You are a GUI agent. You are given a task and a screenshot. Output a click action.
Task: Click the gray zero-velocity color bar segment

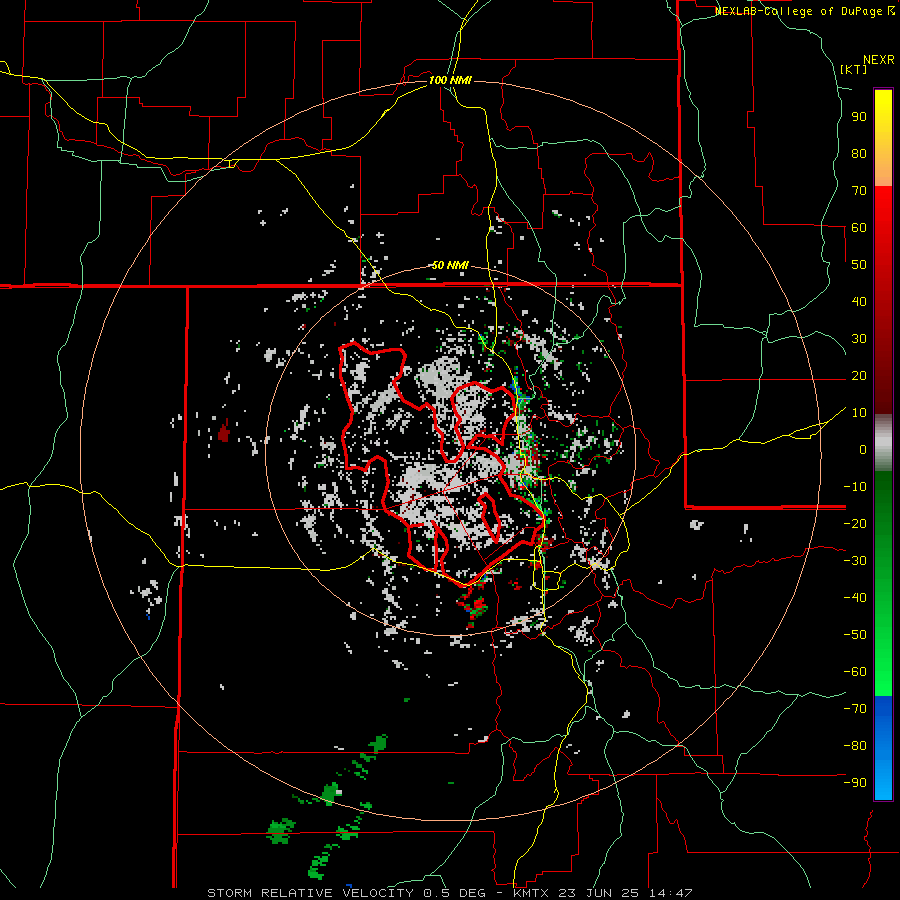pos(883,443)
